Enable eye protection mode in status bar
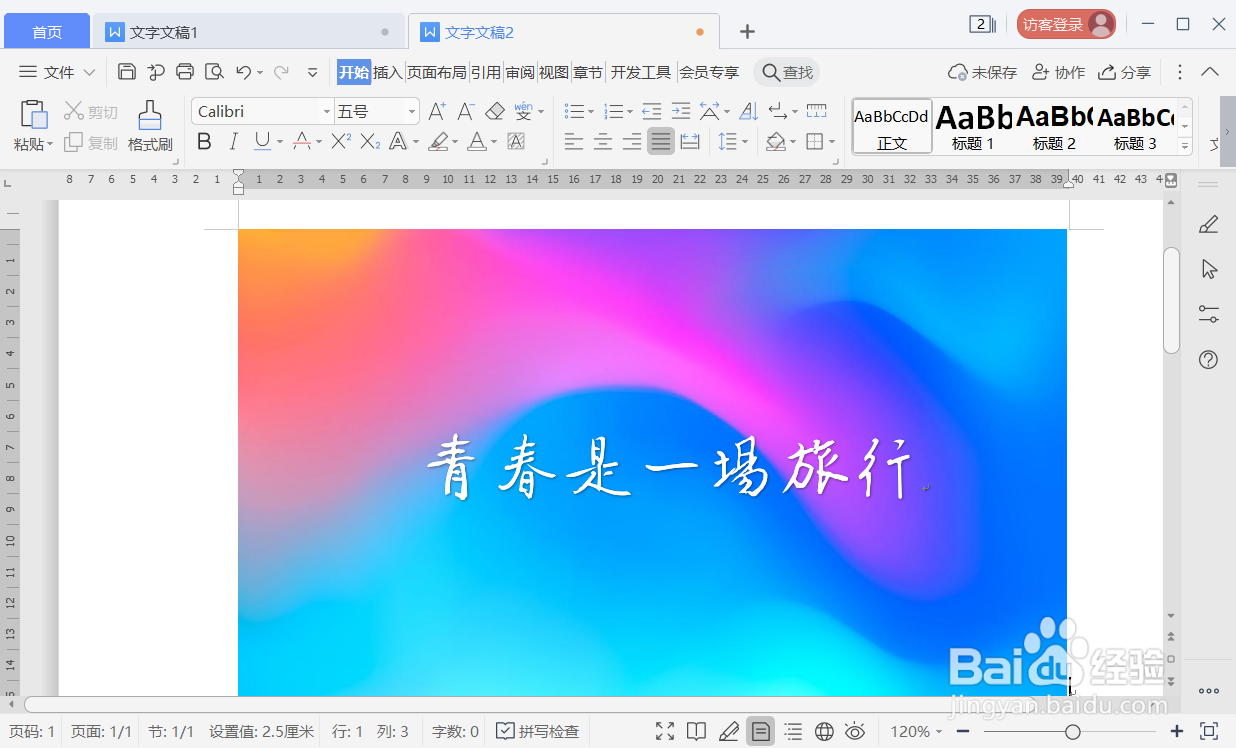The image size is (1236, 748). point(855,731)
